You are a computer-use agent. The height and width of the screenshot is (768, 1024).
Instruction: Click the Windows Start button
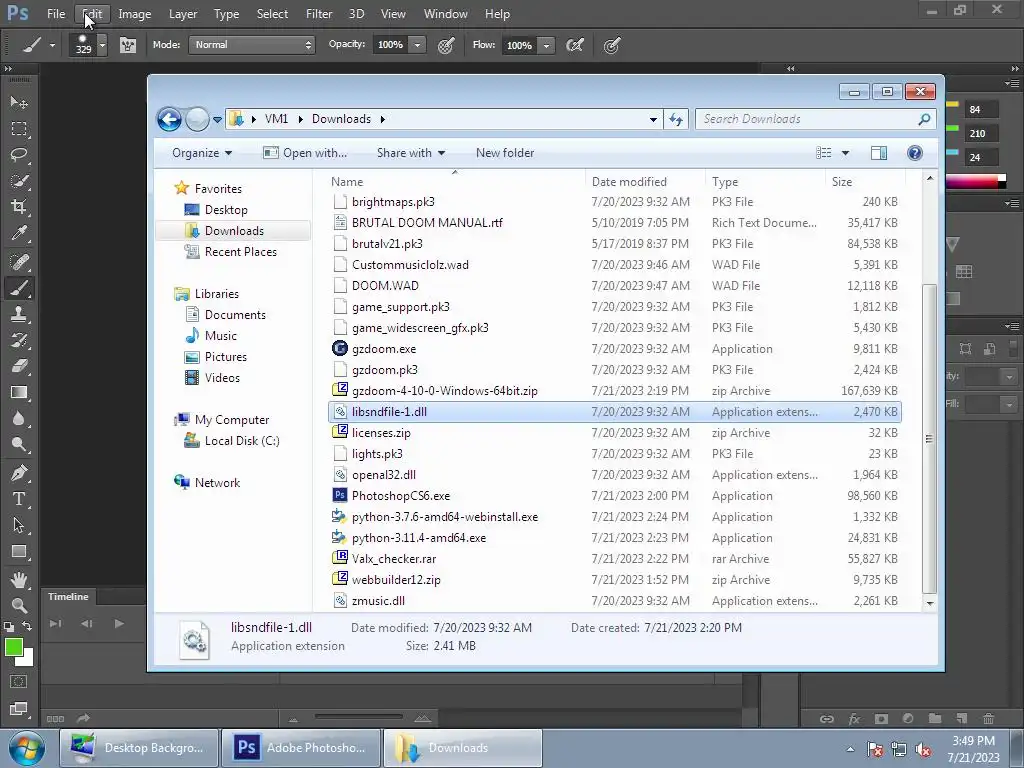(27, 748)
